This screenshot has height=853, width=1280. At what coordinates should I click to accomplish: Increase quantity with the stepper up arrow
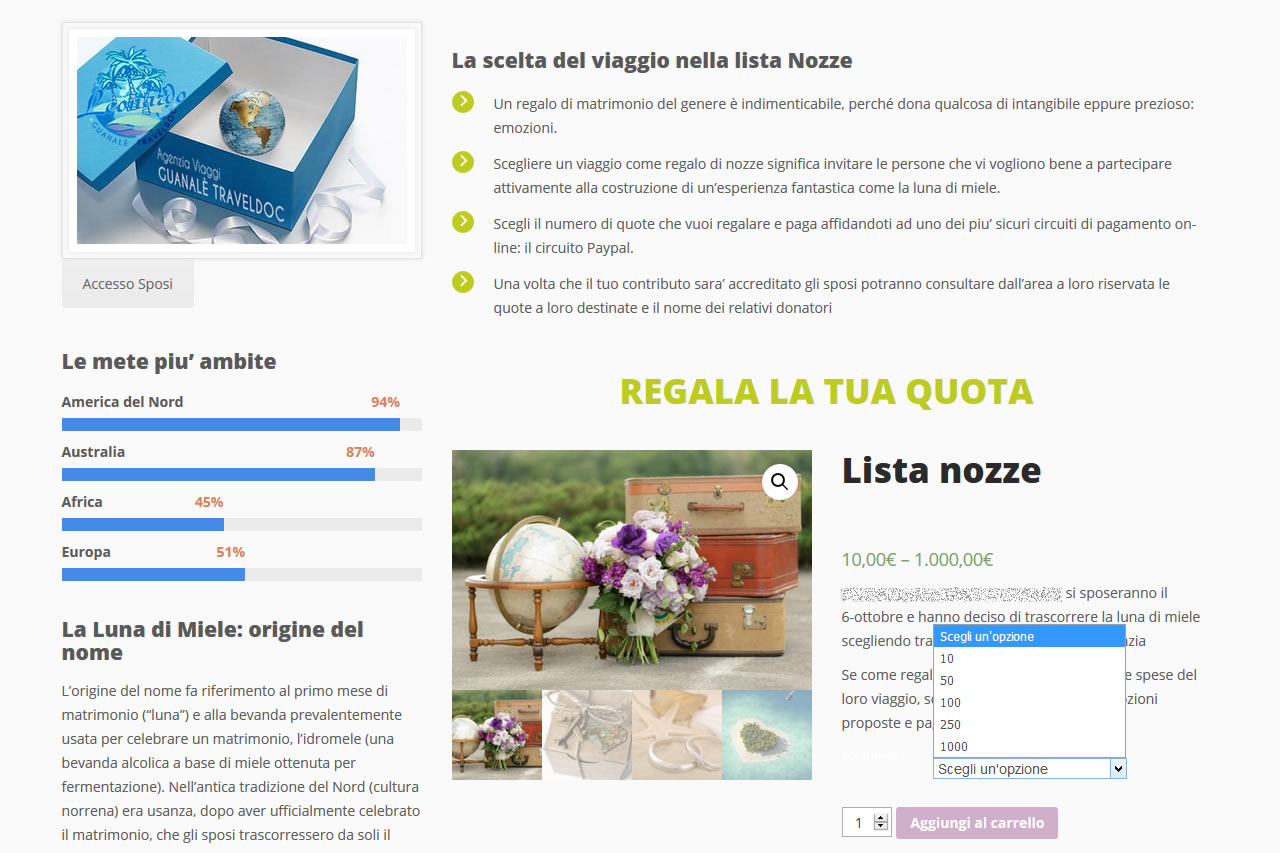tap(881, 817)
